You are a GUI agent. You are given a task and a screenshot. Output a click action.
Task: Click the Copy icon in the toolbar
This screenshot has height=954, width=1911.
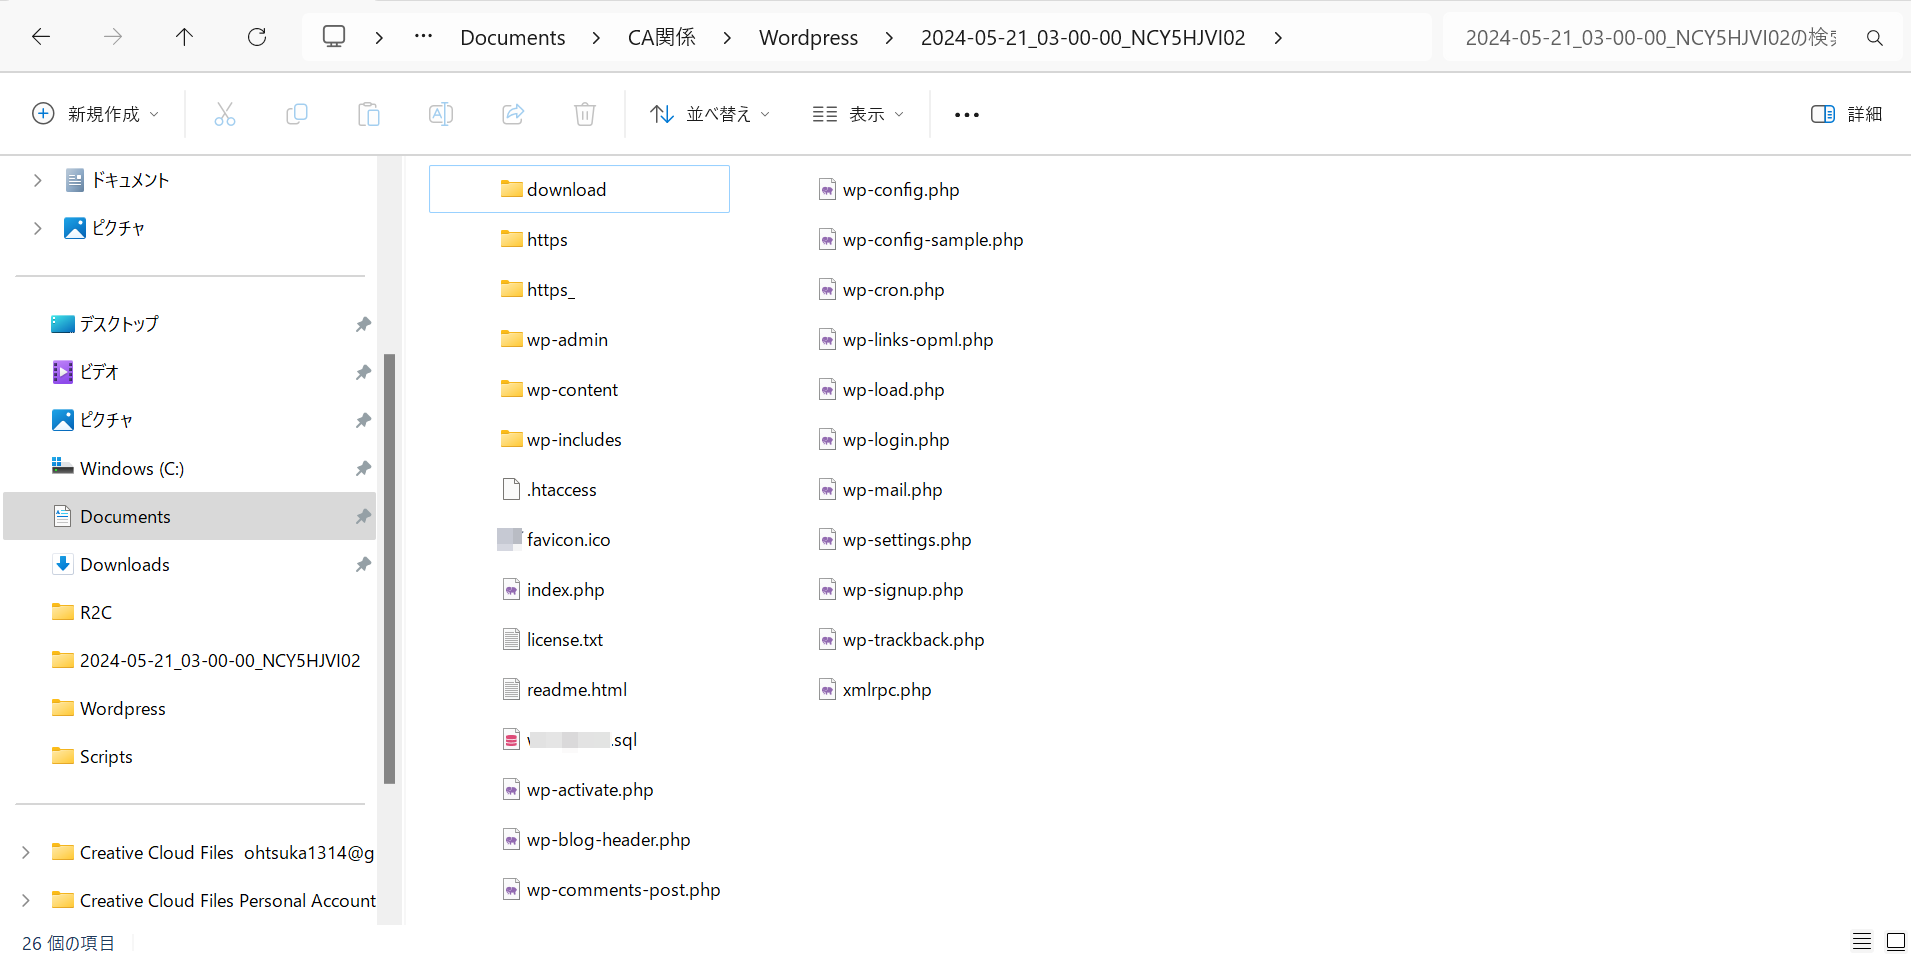[296, 114]
